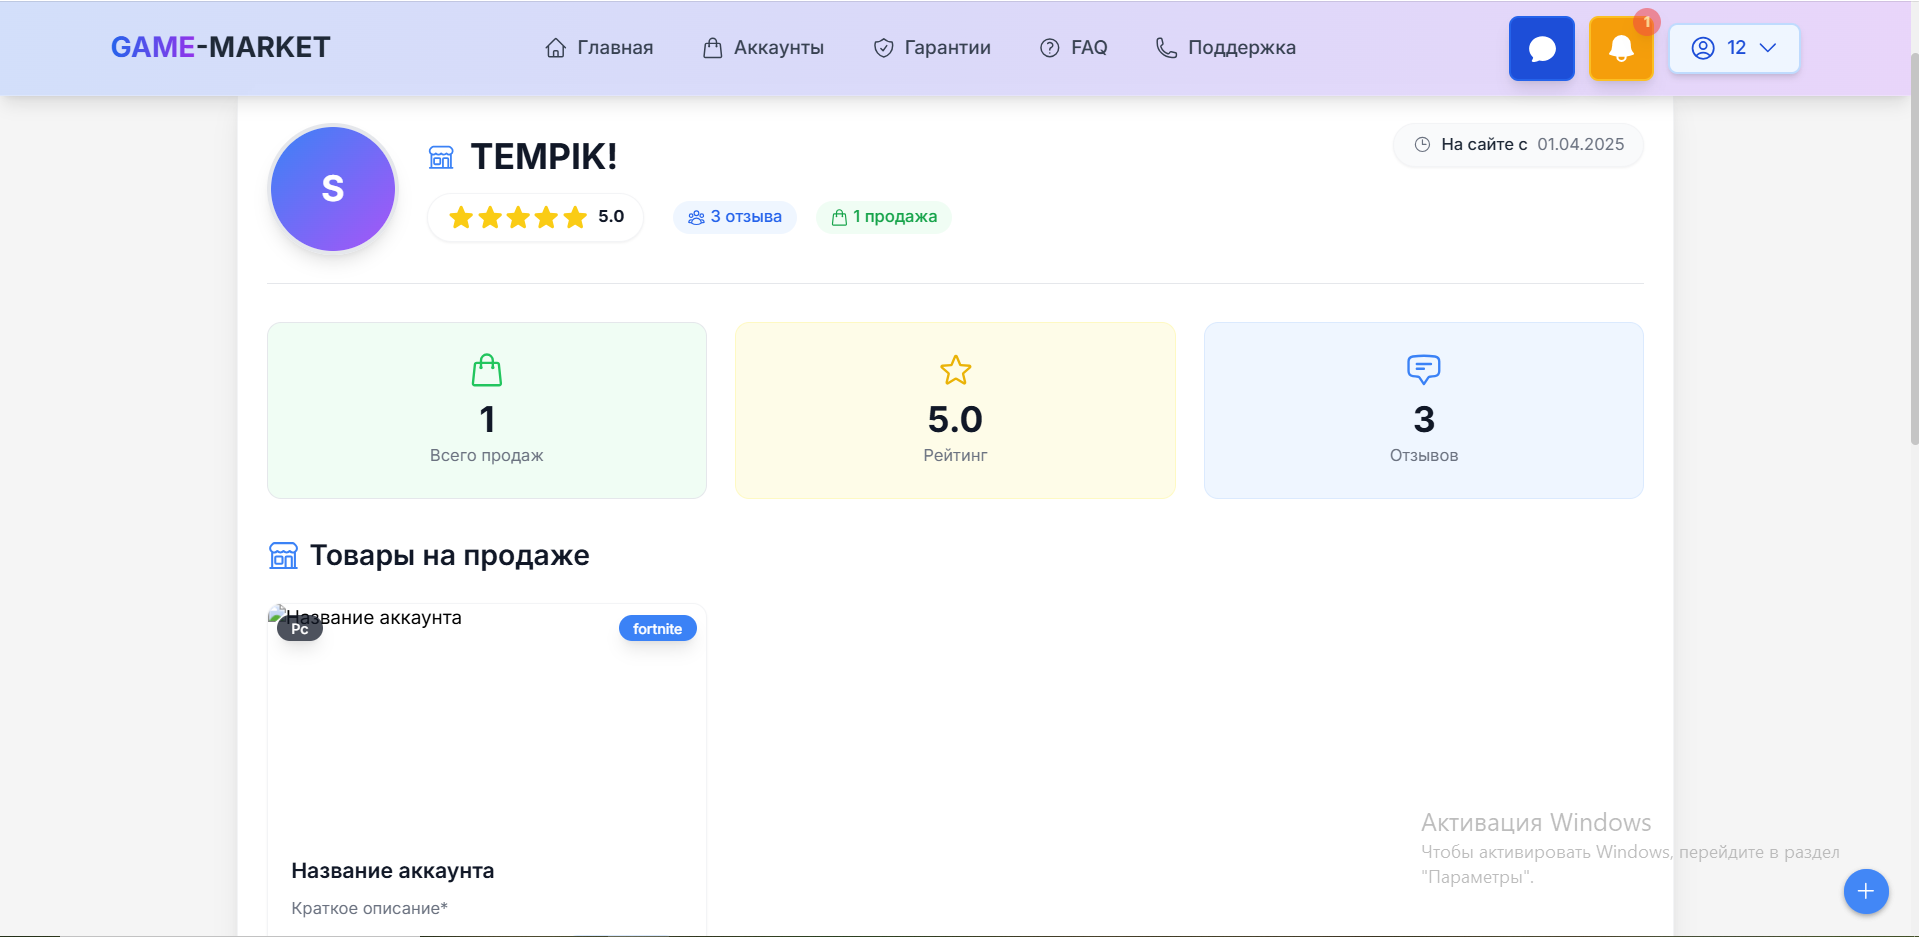Screen dimensions: 1919x937
Task: Click the comment icon in Отзывов card
Action: (x=1424, y=369)
